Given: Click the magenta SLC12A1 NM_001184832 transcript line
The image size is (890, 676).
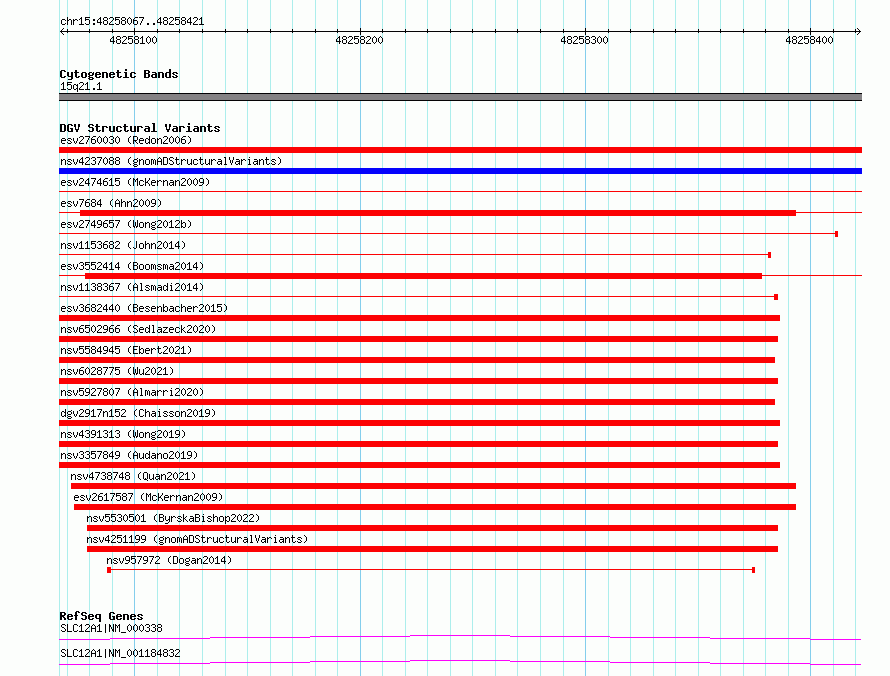Looking at the screenshot, I should pos(460,662).
